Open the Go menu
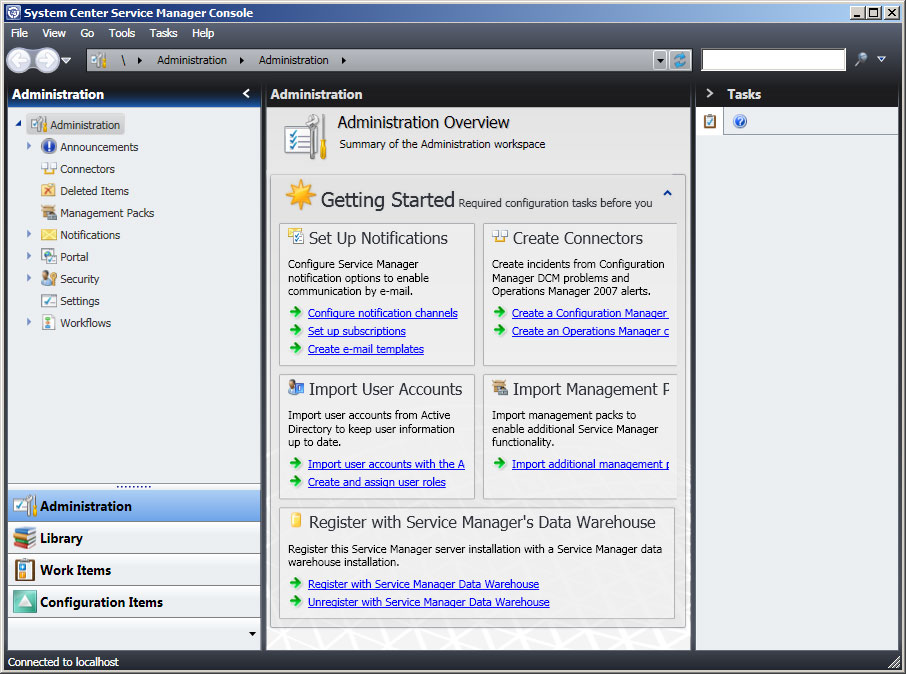906x674 pixels. coord(87,33)
